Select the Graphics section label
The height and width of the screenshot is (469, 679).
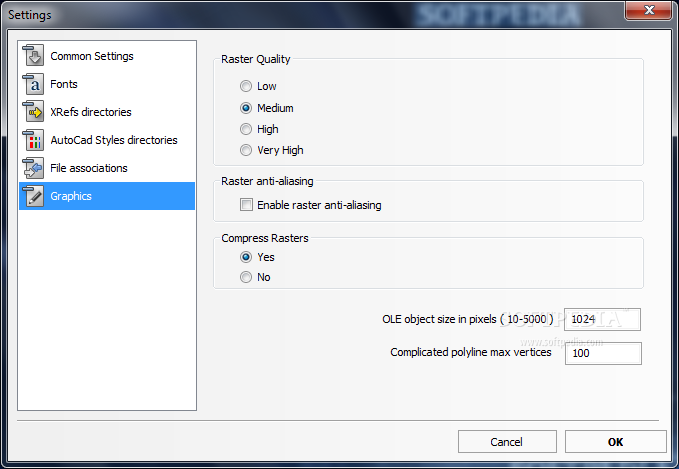(x=71, y=196)
